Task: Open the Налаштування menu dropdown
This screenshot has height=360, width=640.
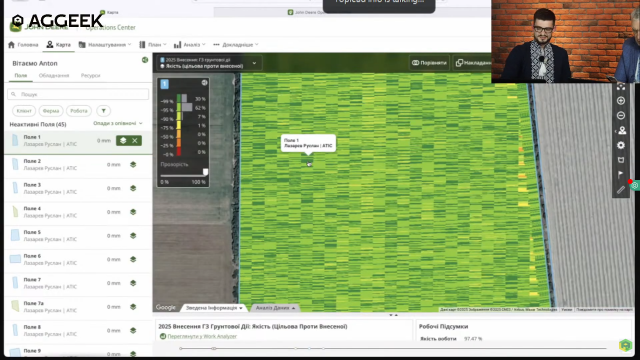Action: click(x=105, y=44)
